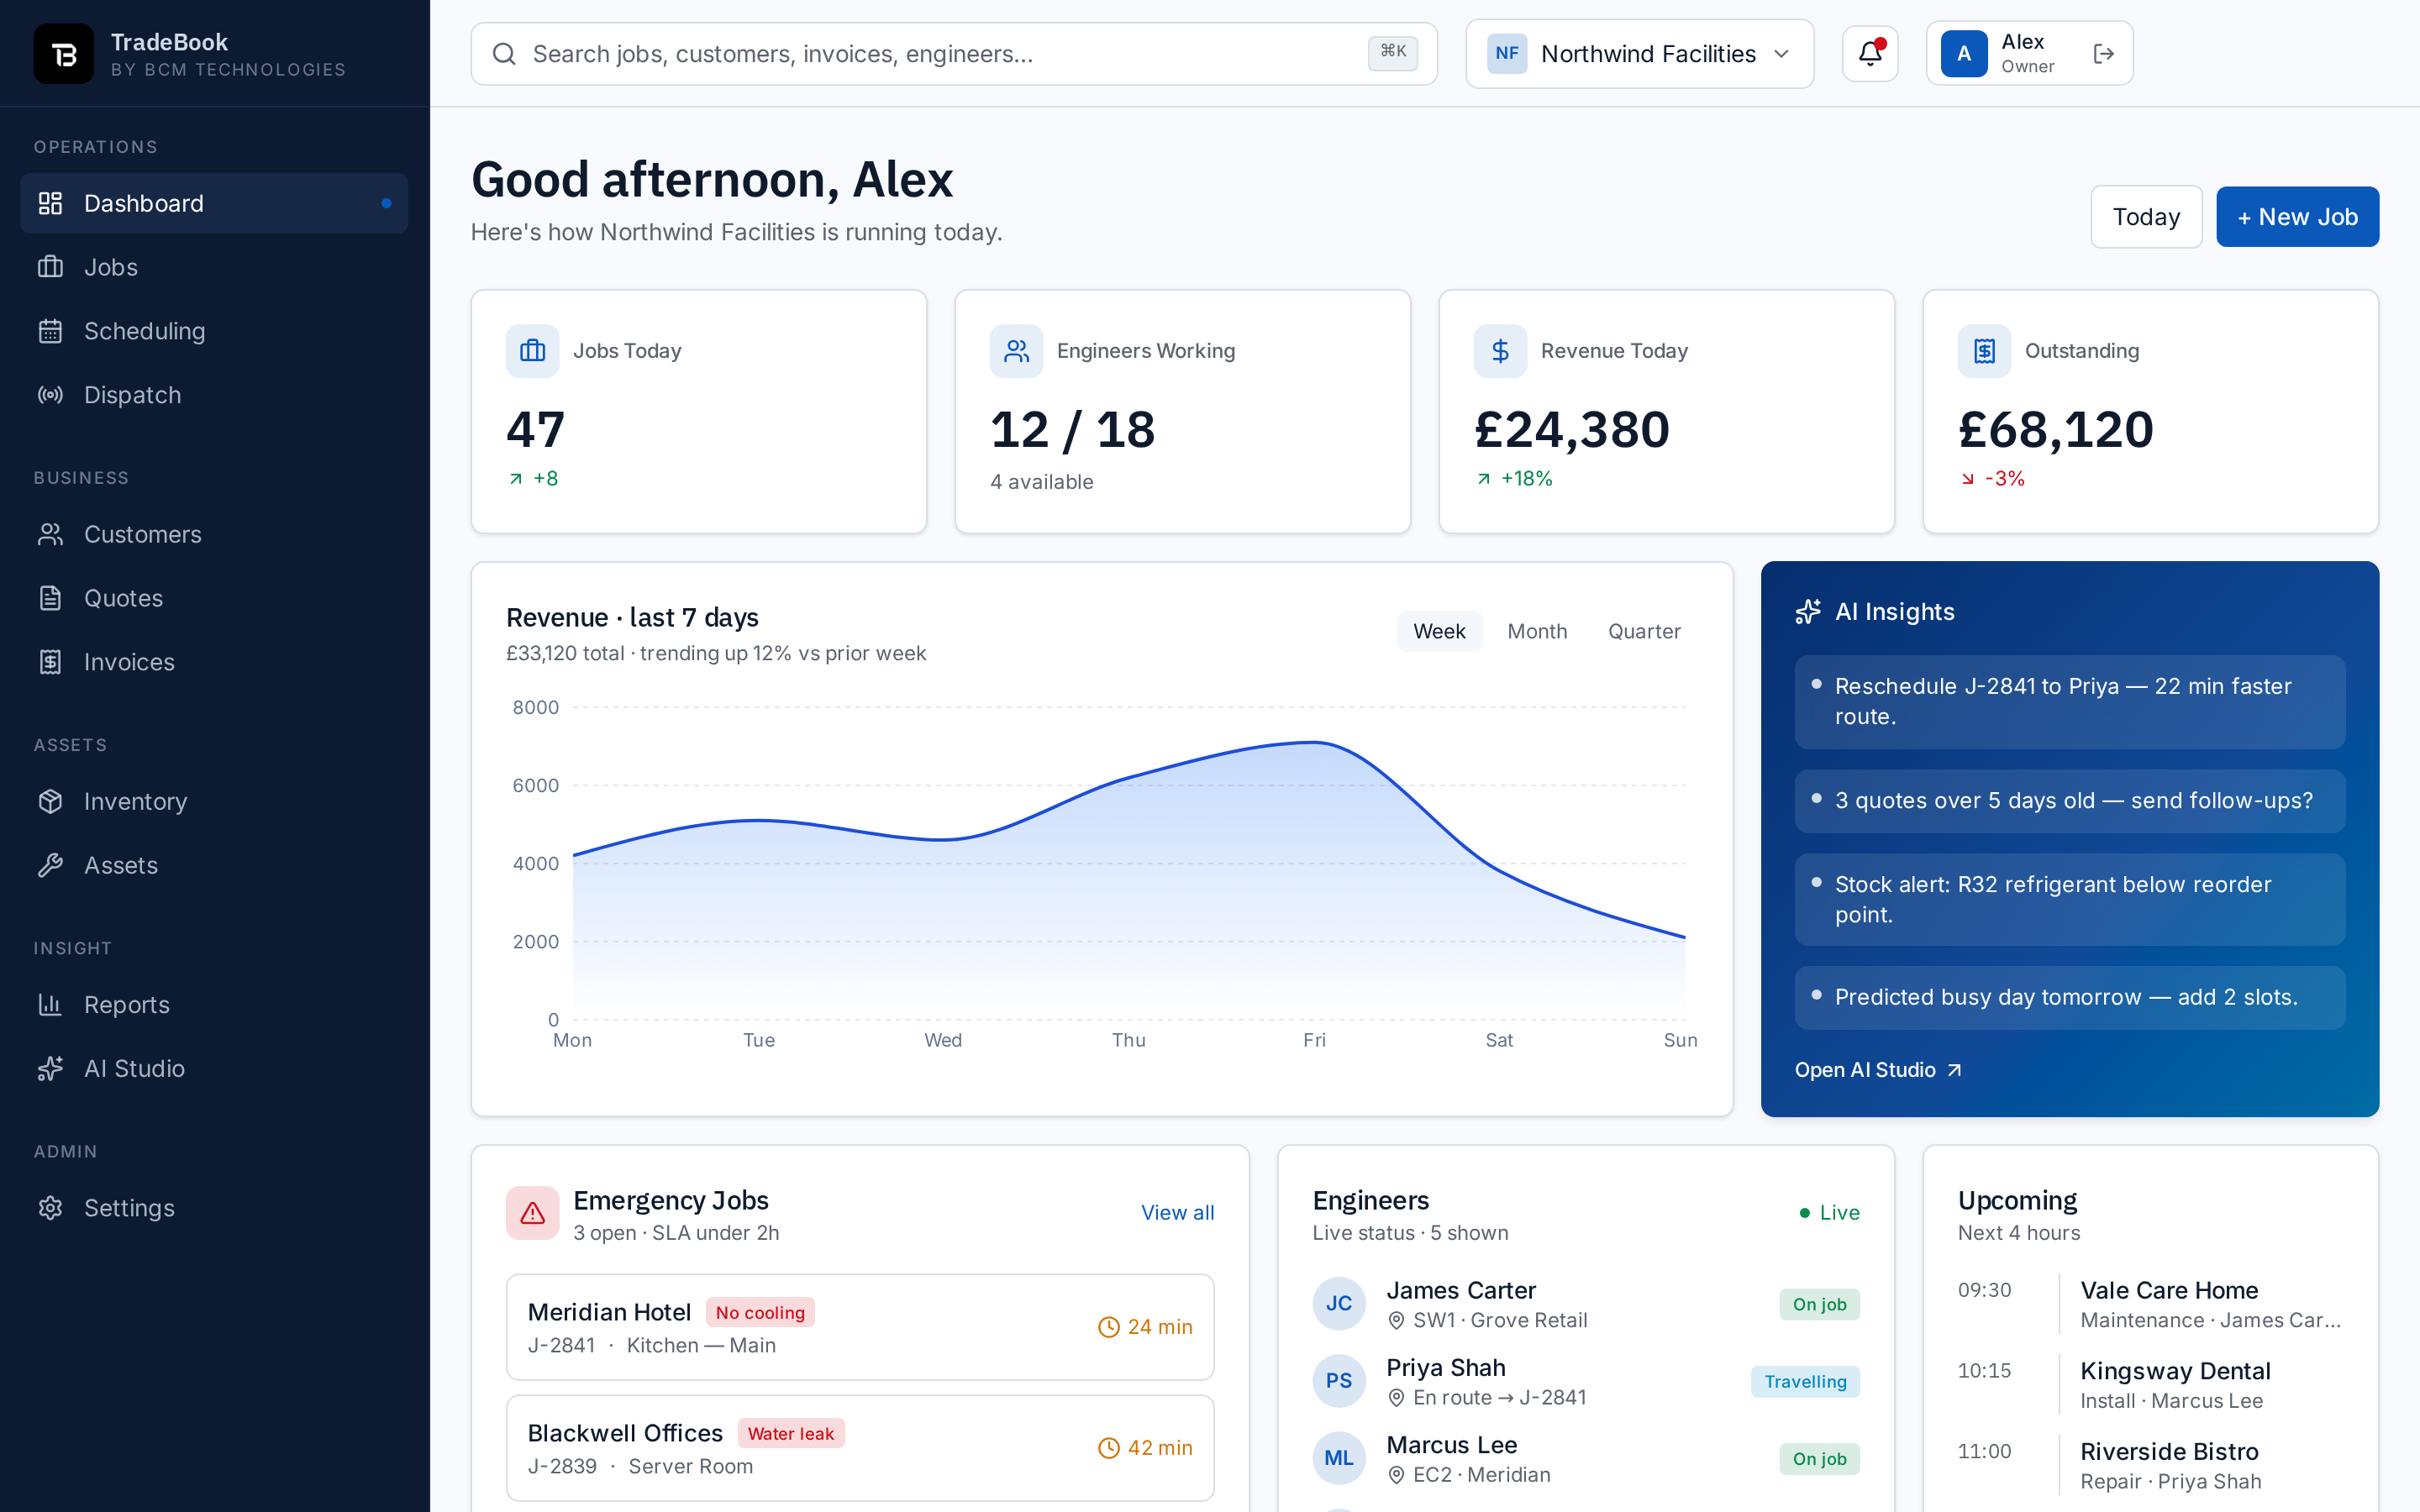This screenshot has height=1512, width=2420.
Task: Click the £24,380 revenue value
Action: (1571, 429)
